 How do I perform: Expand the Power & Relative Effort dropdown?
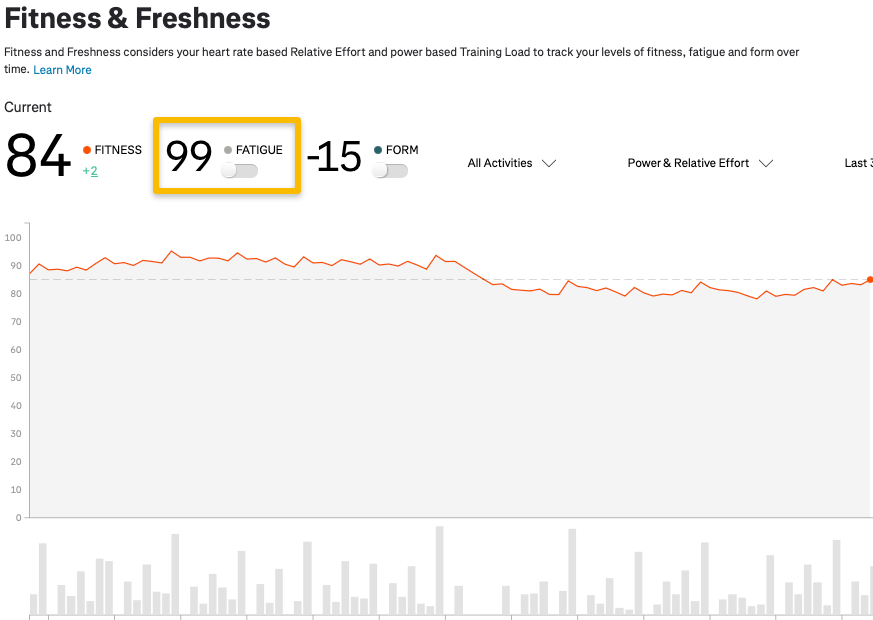click(699, 163)
